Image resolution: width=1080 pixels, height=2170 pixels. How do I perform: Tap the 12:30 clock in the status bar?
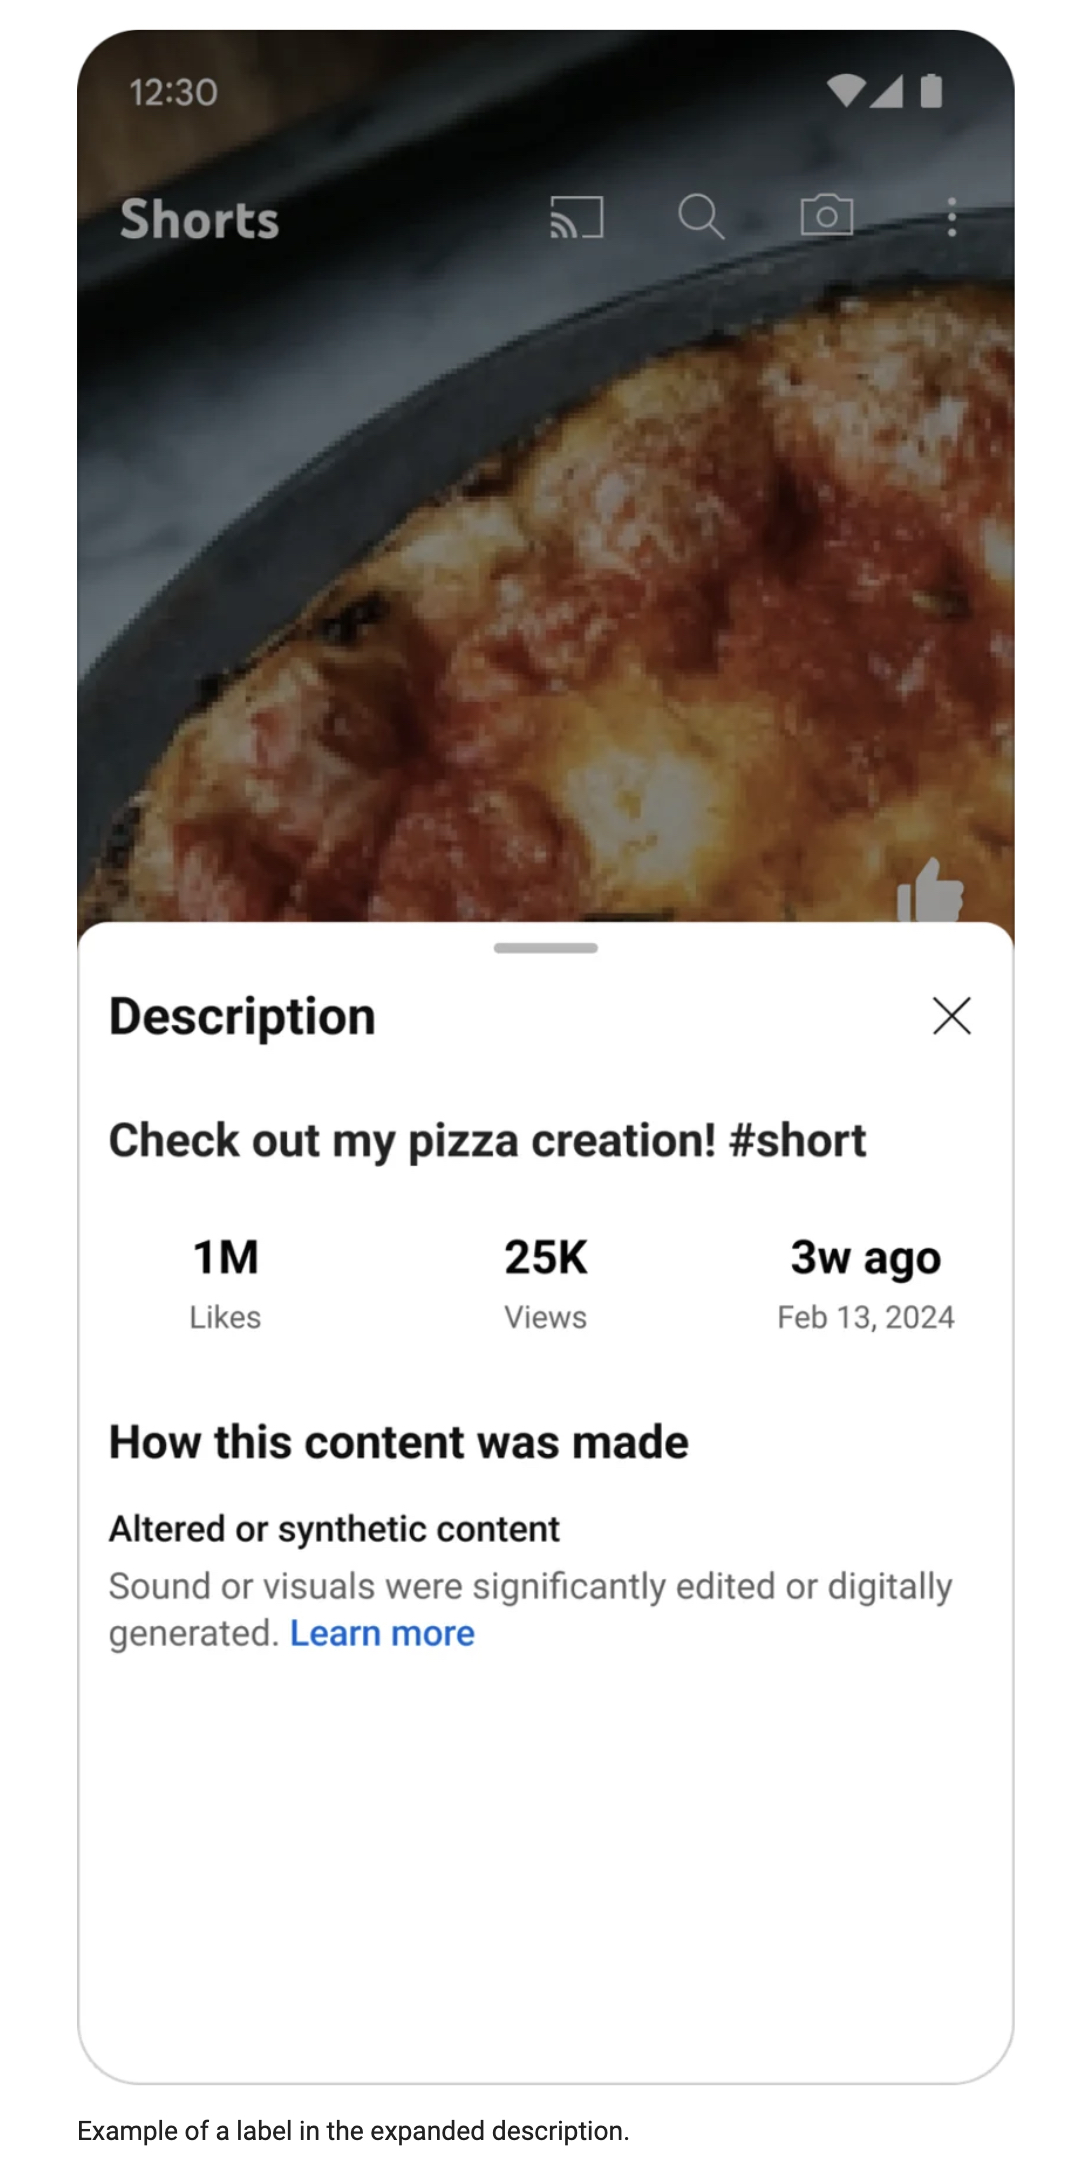(173, 92)
